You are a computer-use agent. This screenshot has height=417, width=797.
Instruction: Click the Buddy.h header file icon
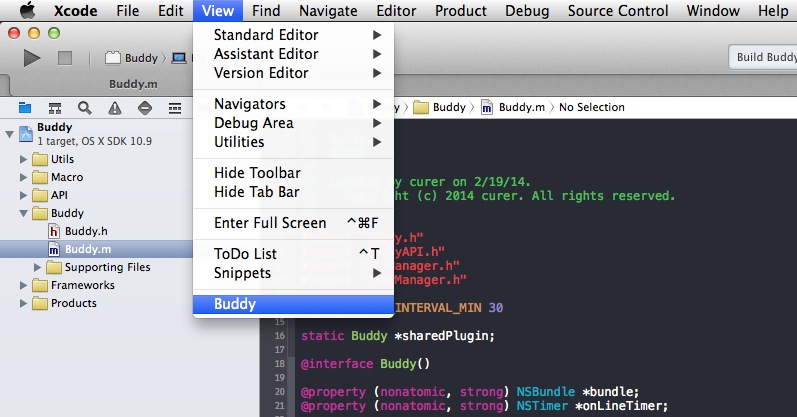point(54,231)
